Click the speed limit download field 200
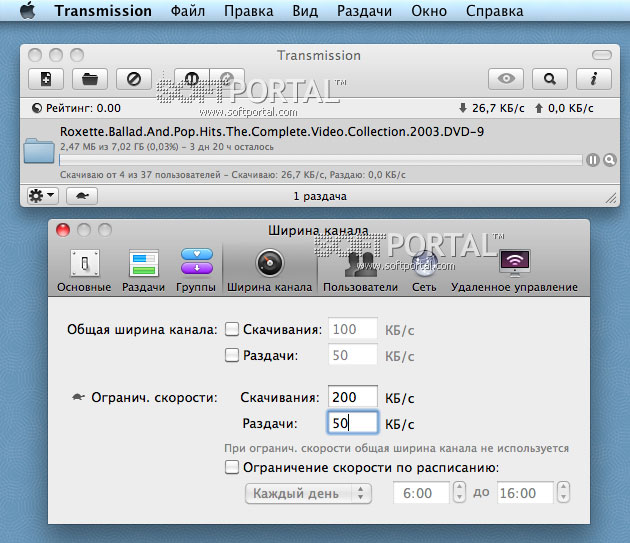The height and width of the screenshot is (543, 630). [353, 397]
